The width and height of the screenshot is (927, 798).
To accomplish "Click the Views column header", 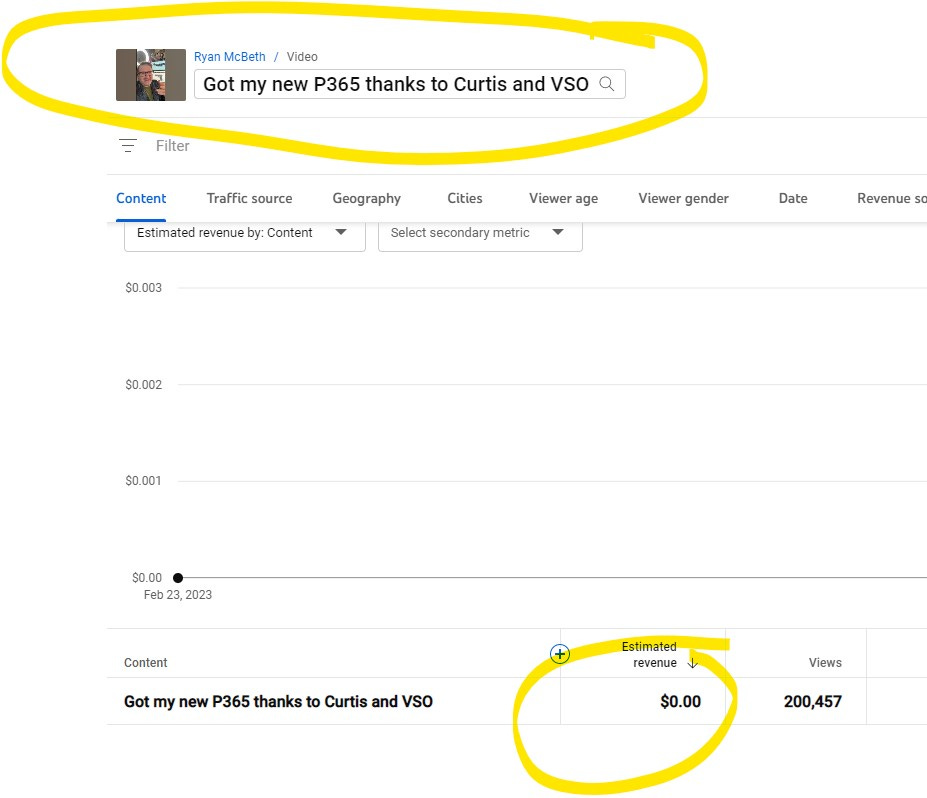I will click(825, 663).
